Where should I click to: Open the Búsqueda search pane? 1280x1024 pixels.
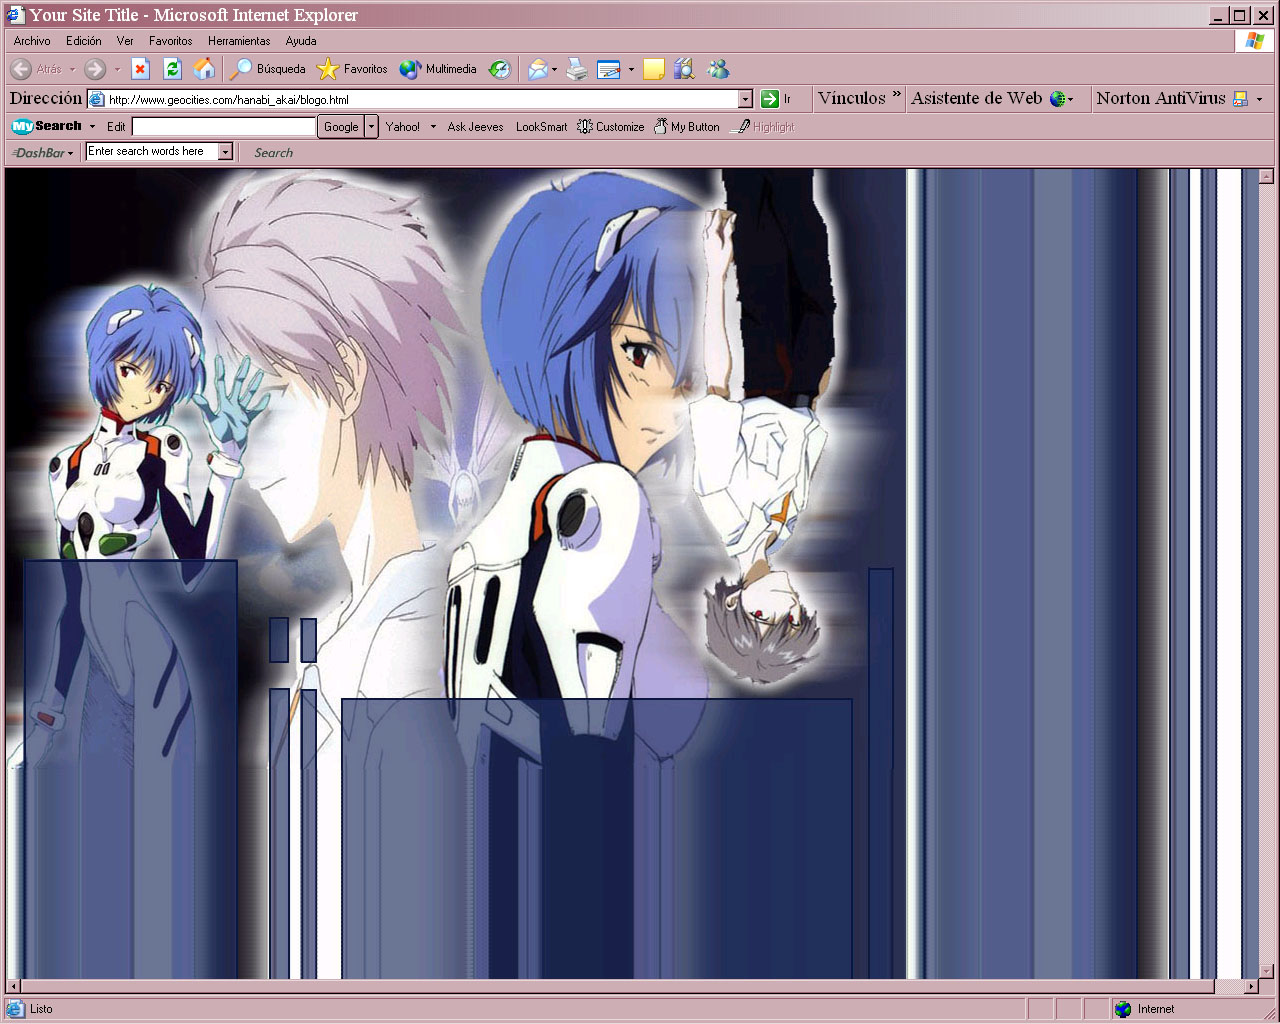268,69
